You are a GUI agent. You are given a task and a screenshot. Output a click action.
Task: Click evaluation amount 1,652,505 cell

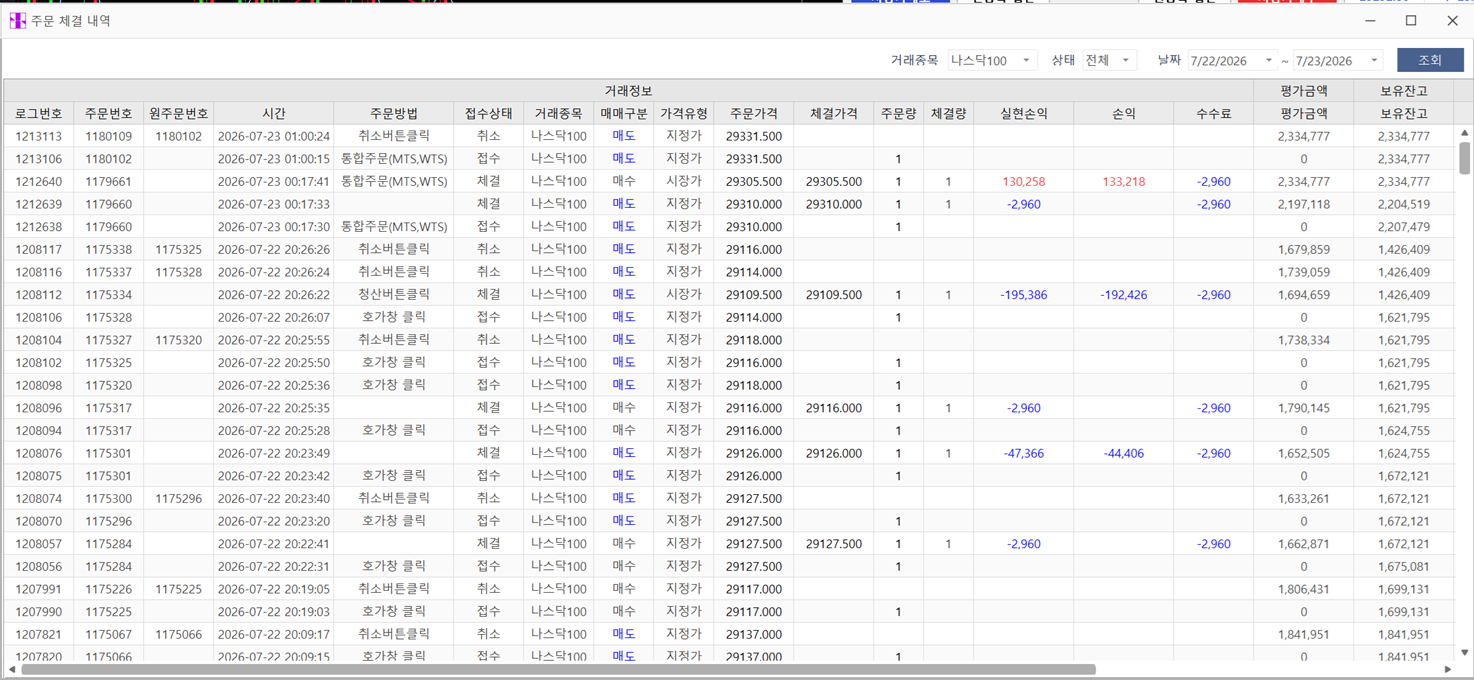pyautogui.click(x=1304, y=453)
